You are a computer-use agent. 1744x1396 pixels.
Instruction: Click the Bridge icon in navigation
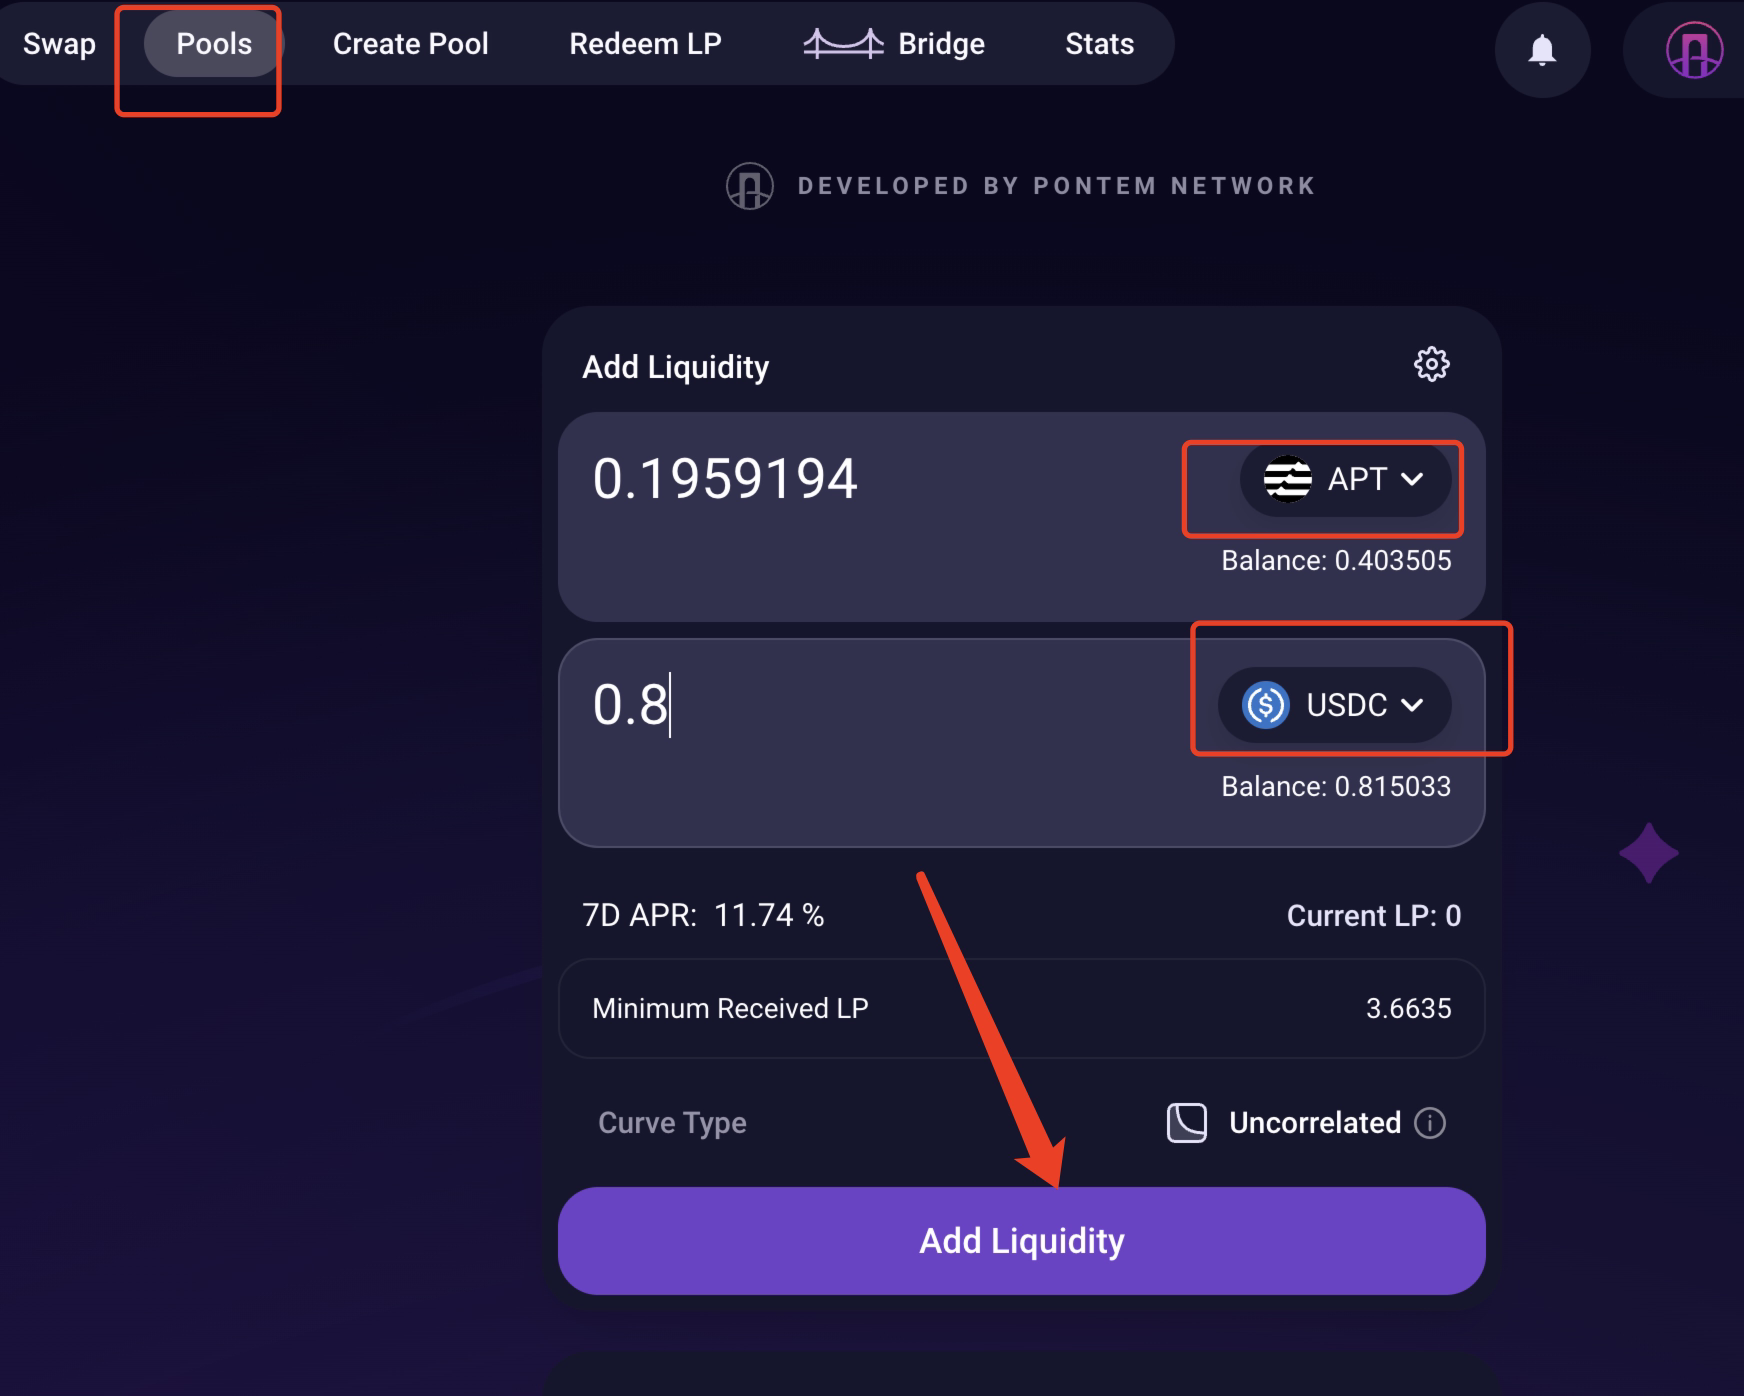pos(843,44)
